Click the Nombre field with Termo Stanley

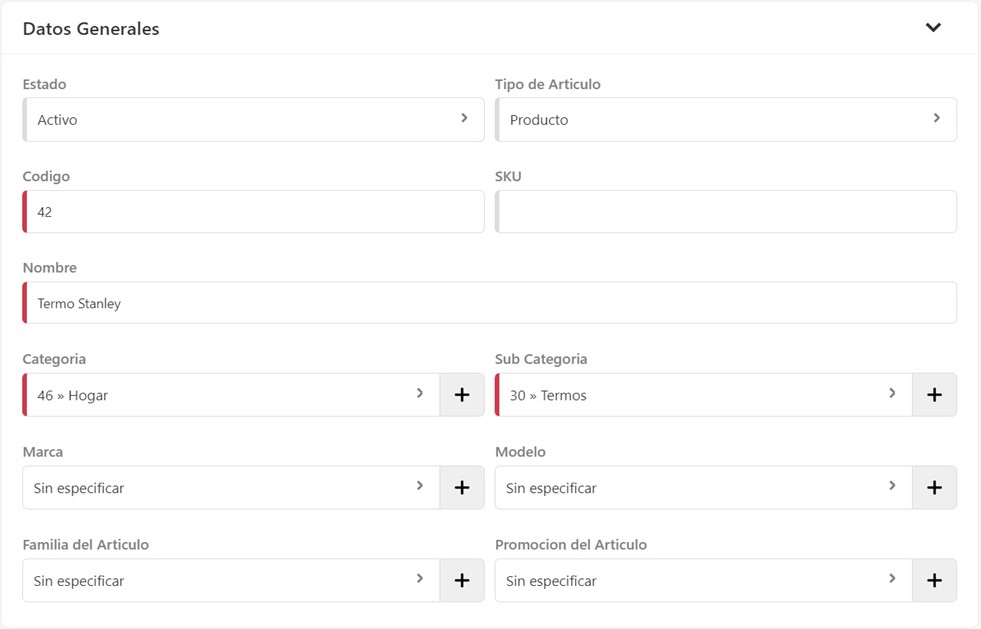(x=490, y=303)
